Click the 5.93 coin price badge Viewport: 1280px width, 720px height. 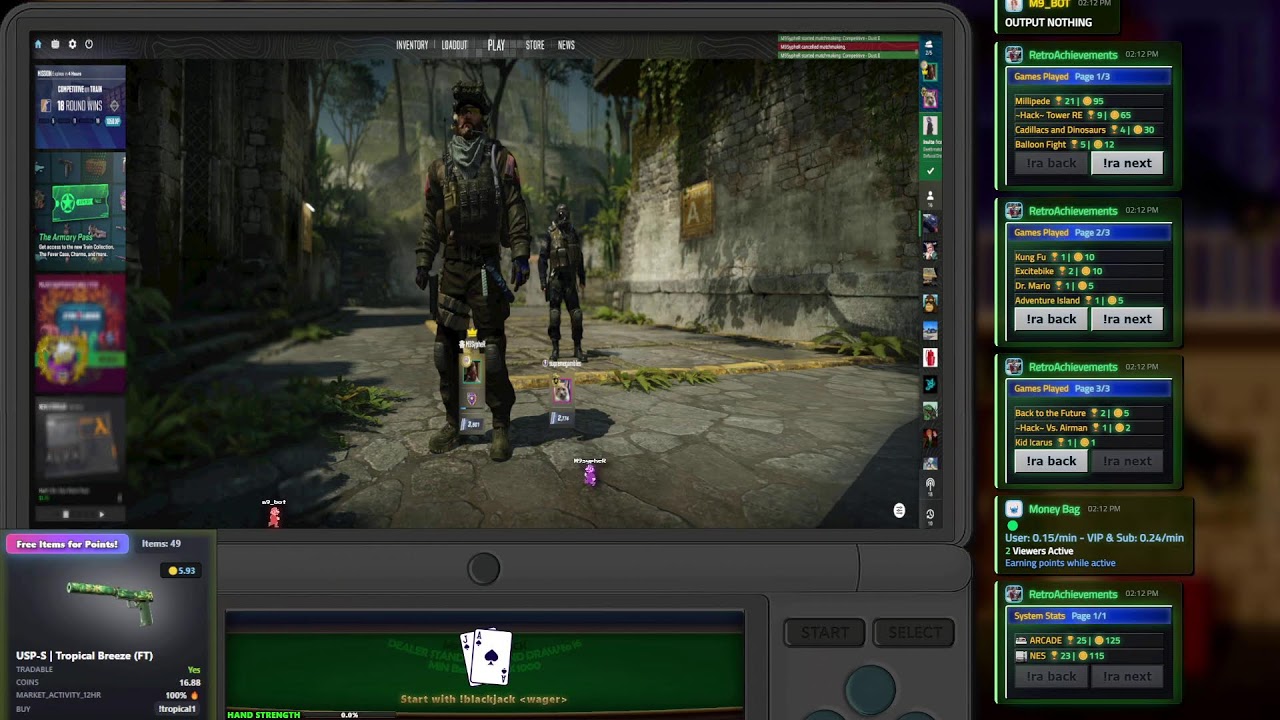(181, 570)
